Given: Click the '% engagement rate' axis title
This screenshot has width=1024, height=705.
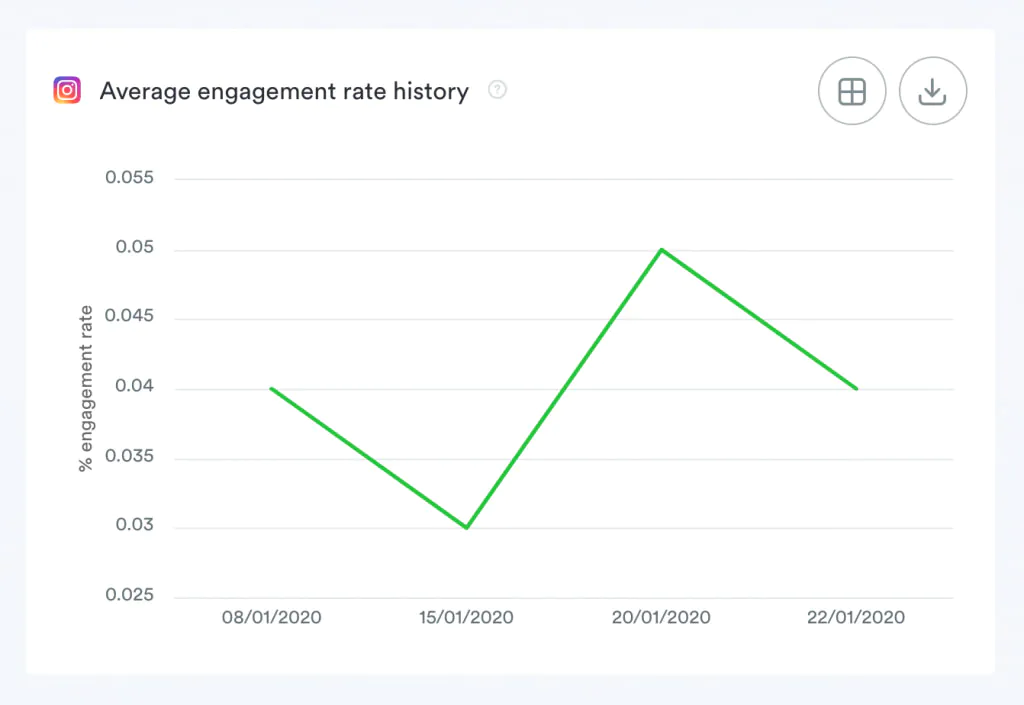Looking at the screenshot, I should pos(86,388).
